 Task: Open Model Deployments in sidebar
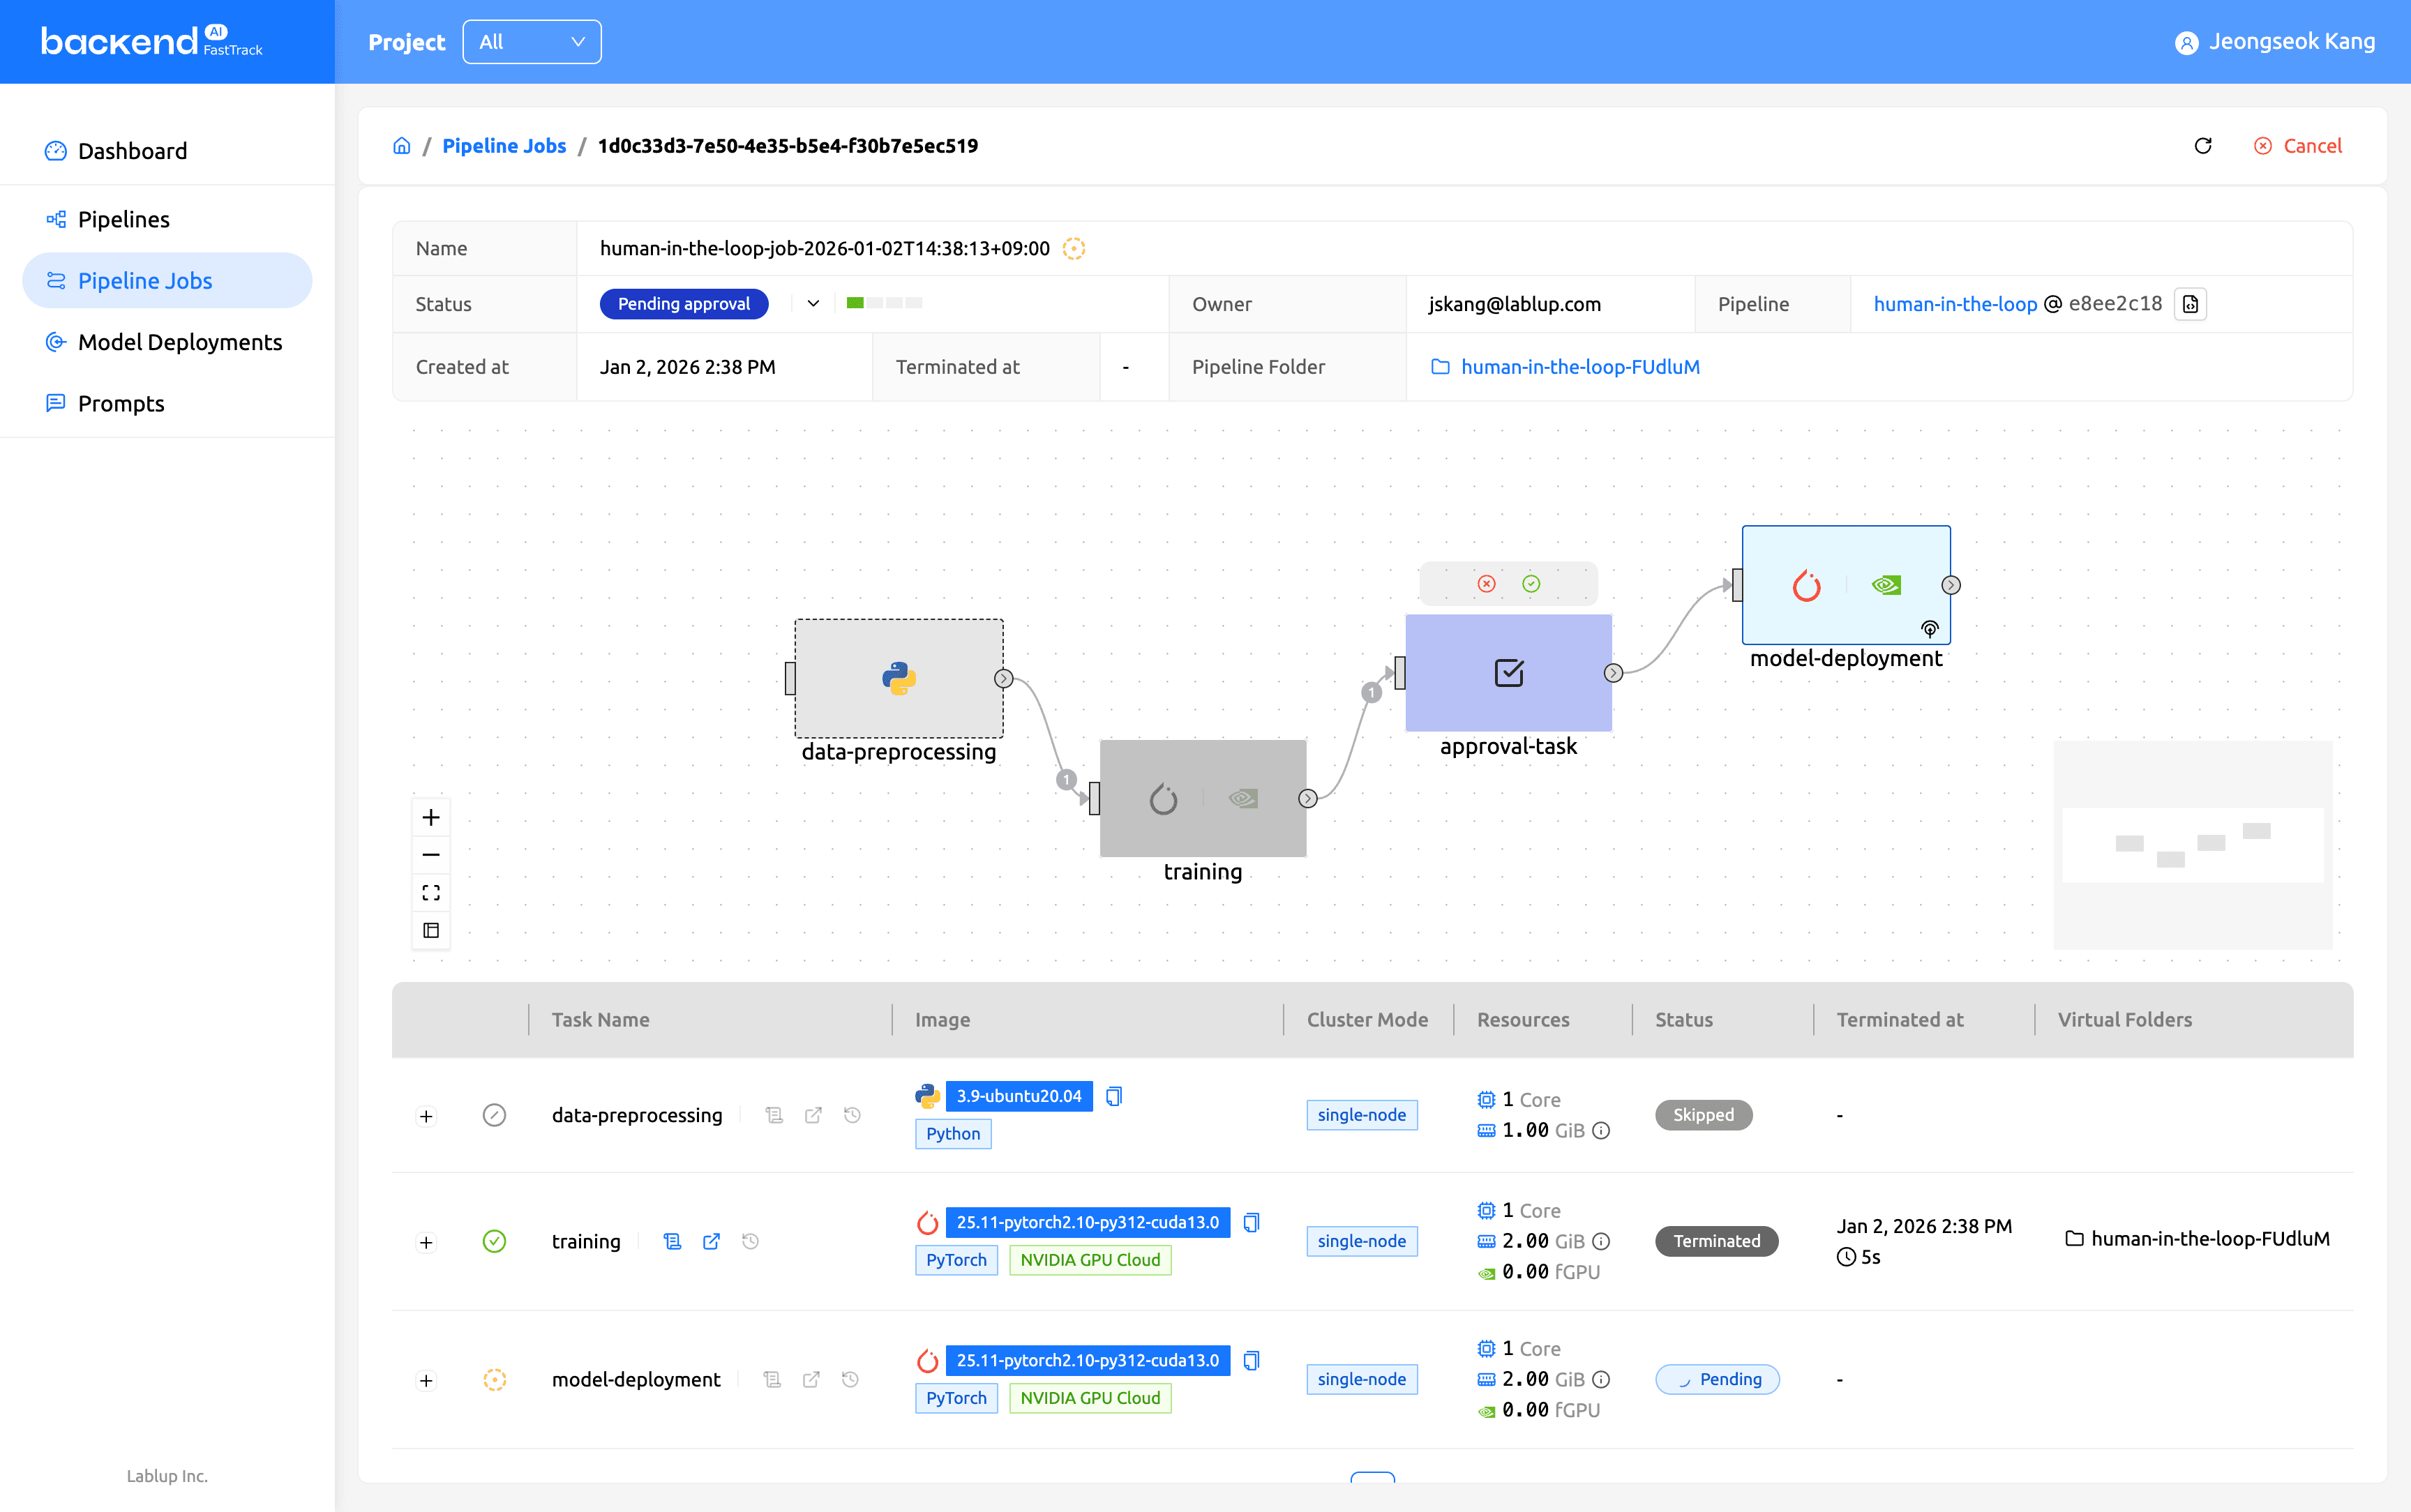coord(180,342)
